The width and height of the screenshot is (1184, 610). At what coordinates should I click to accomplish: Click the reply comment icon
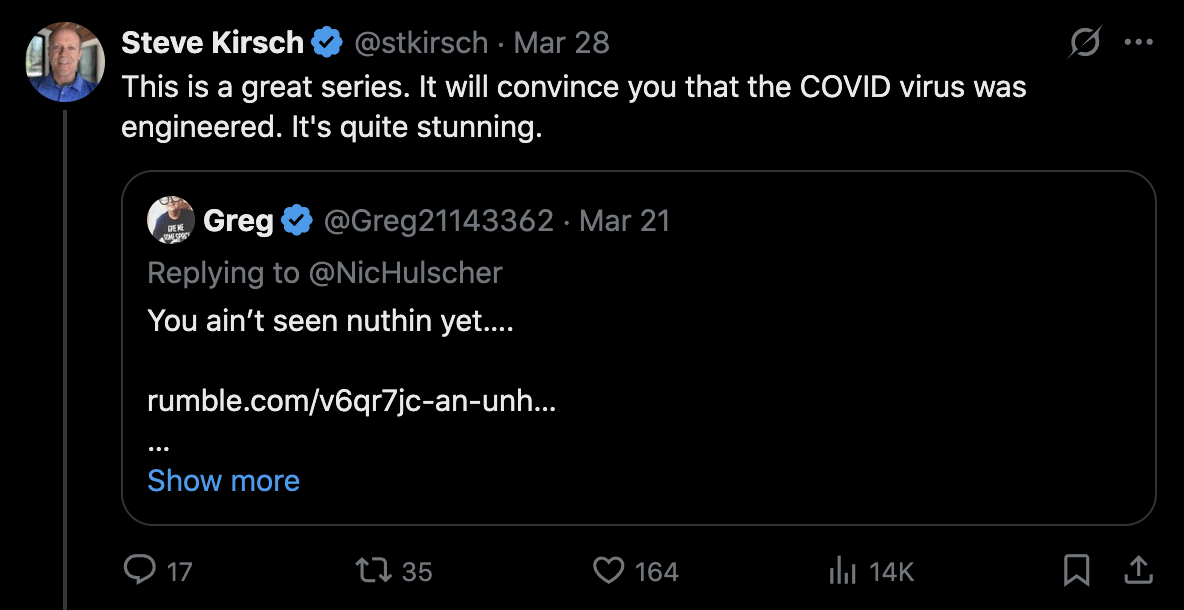pos(139,570)
